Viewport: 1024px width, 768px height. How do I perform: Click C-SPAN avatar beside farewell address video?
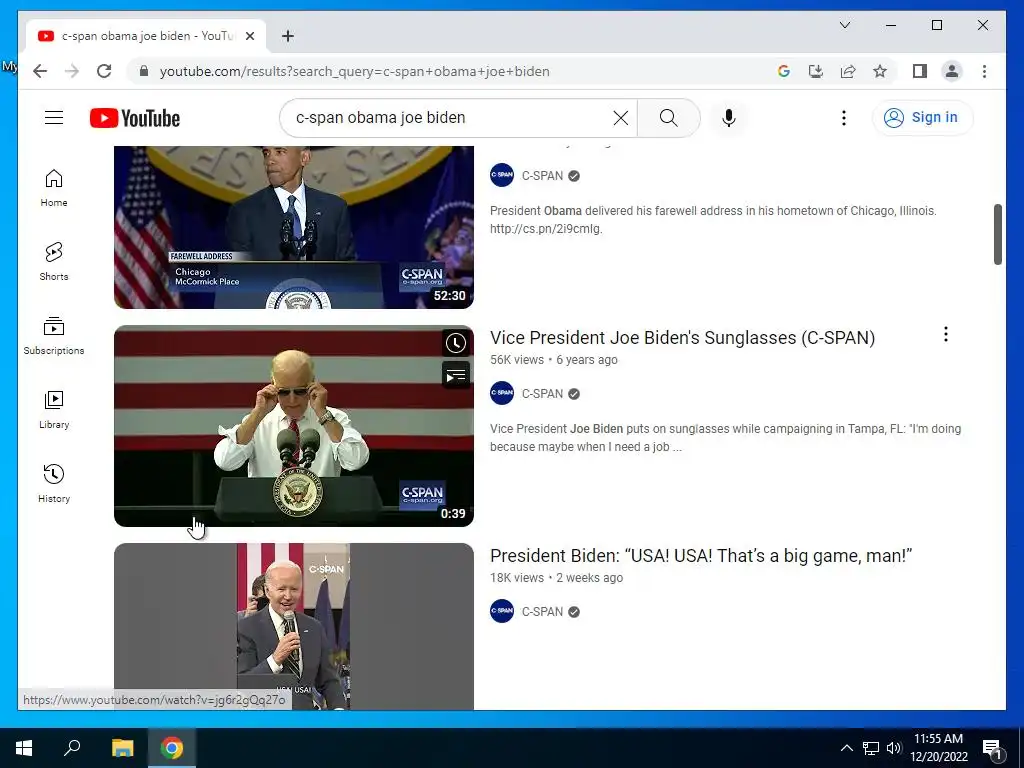tap(502, 175)
